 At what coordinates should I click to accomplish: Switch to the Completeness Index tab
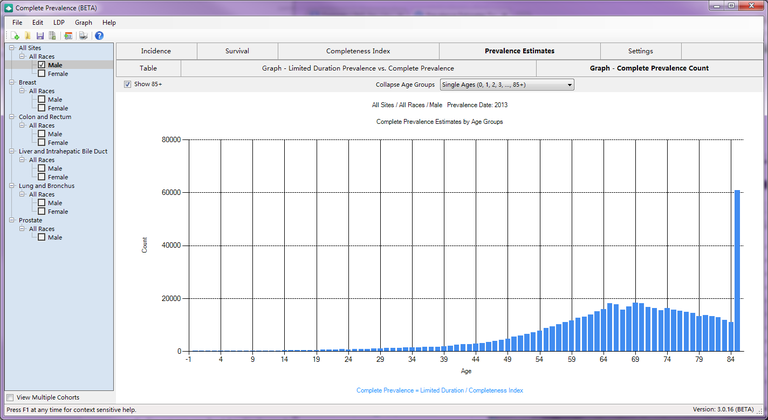[x=358, y=50]
